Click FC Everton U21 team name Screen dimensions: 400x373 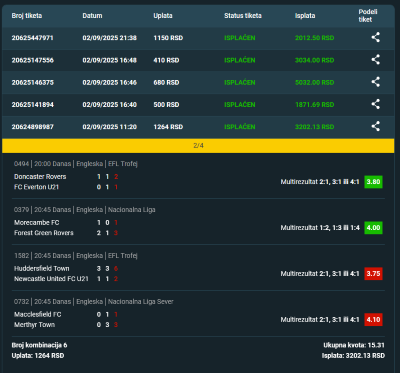36,187
